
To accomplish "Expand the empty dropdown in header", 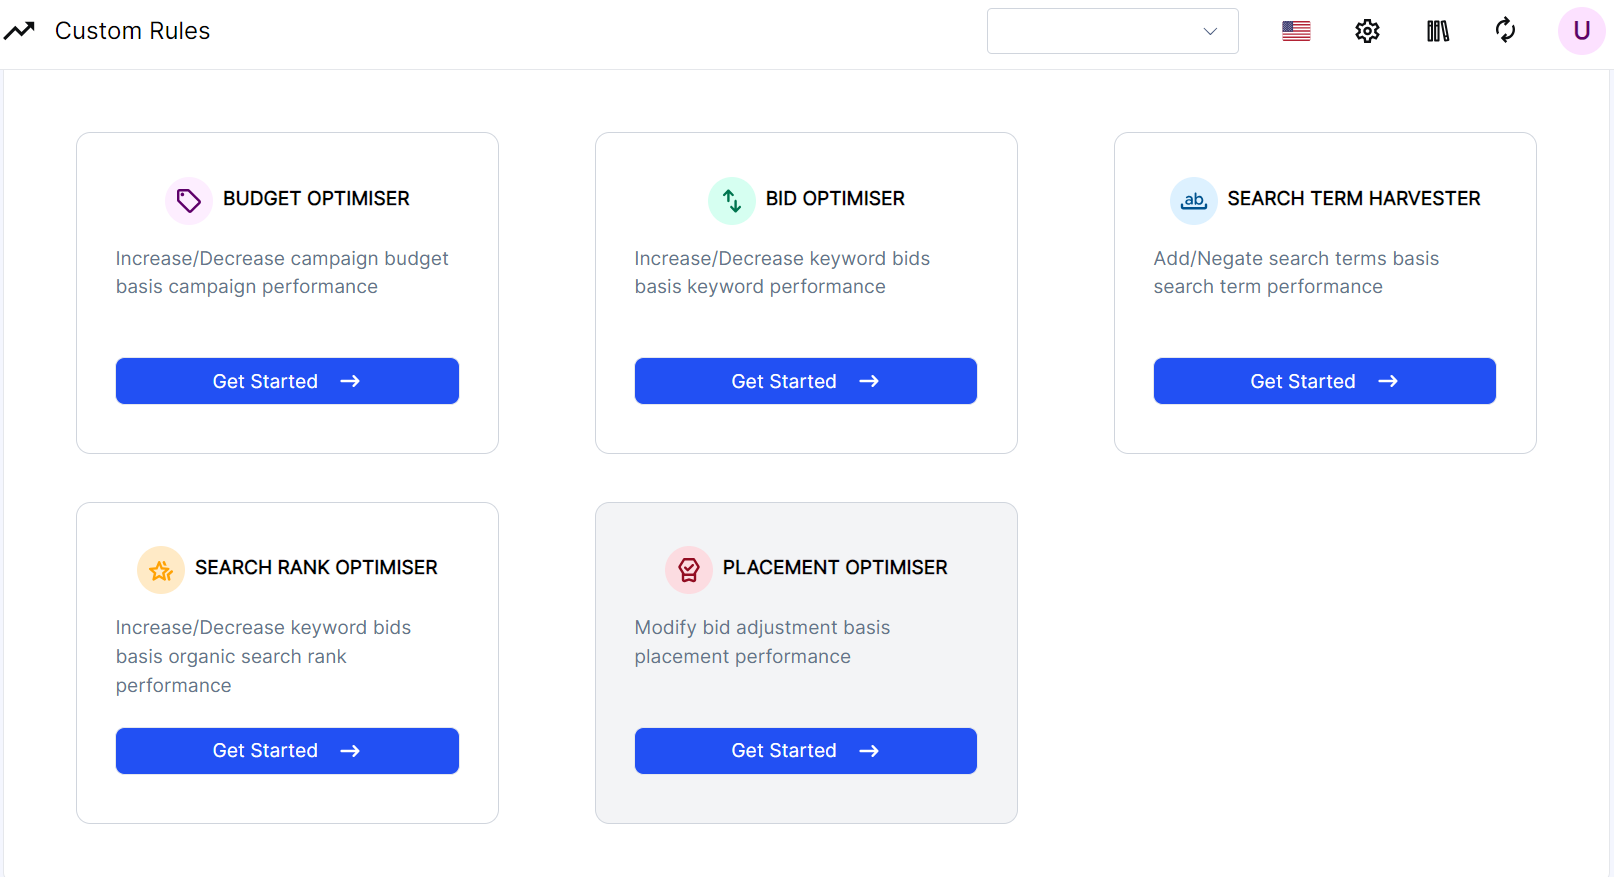I will coord(1112,31).
